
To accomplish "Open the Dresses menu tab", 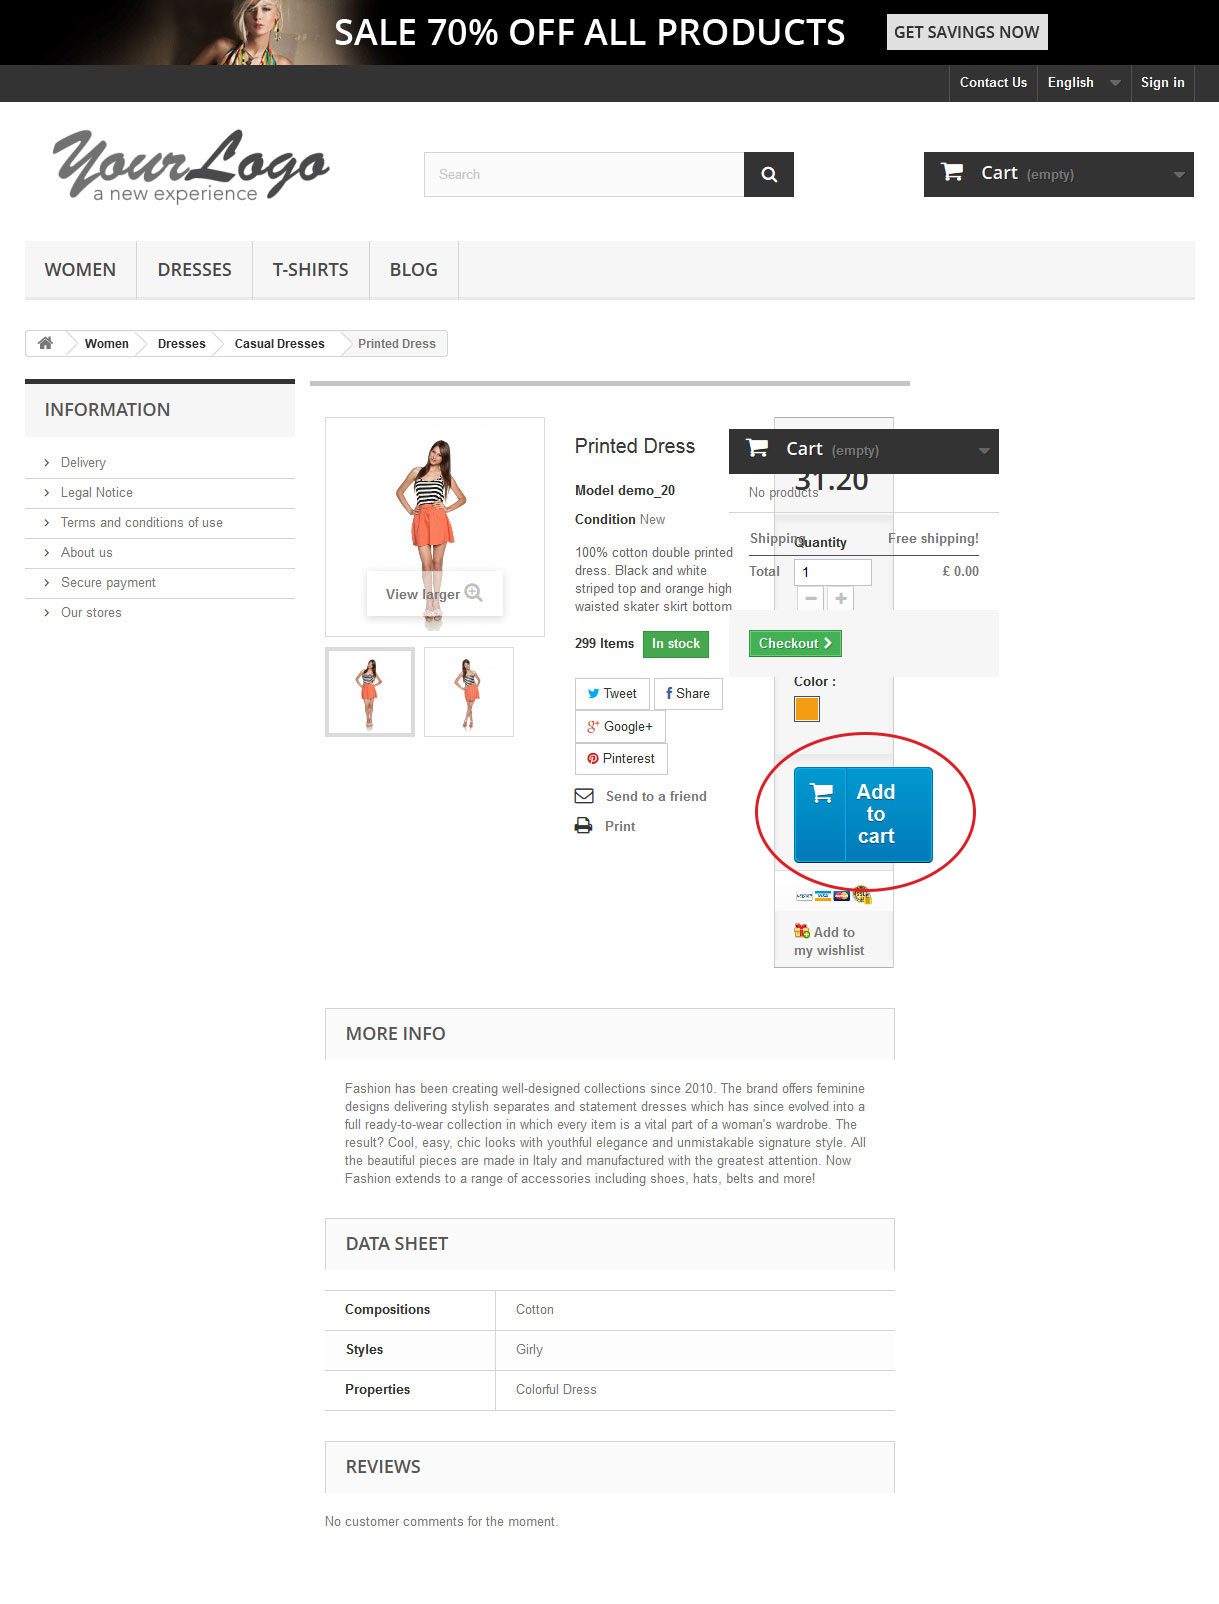I will [195, 270].
